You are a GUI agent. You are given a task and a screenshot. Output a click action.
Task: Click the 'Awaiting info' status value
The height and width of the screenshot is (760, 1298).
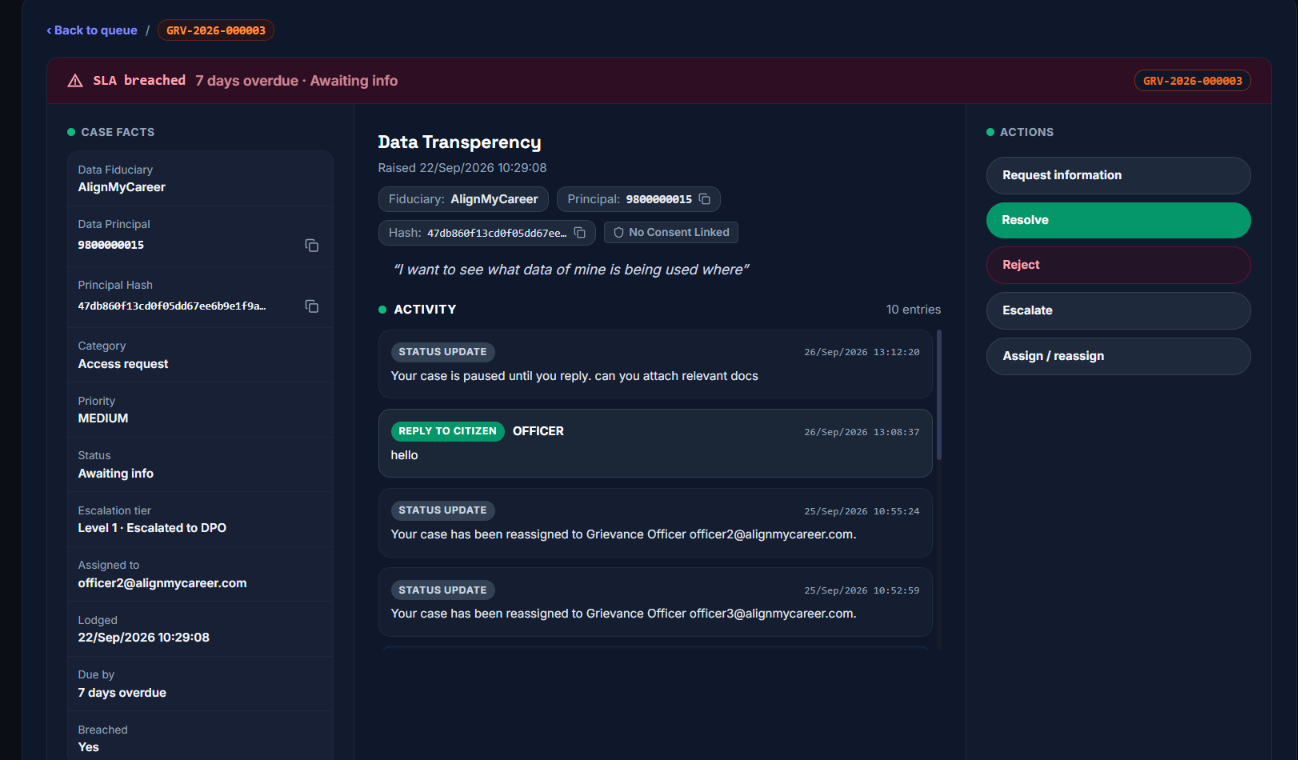(116, 474)
